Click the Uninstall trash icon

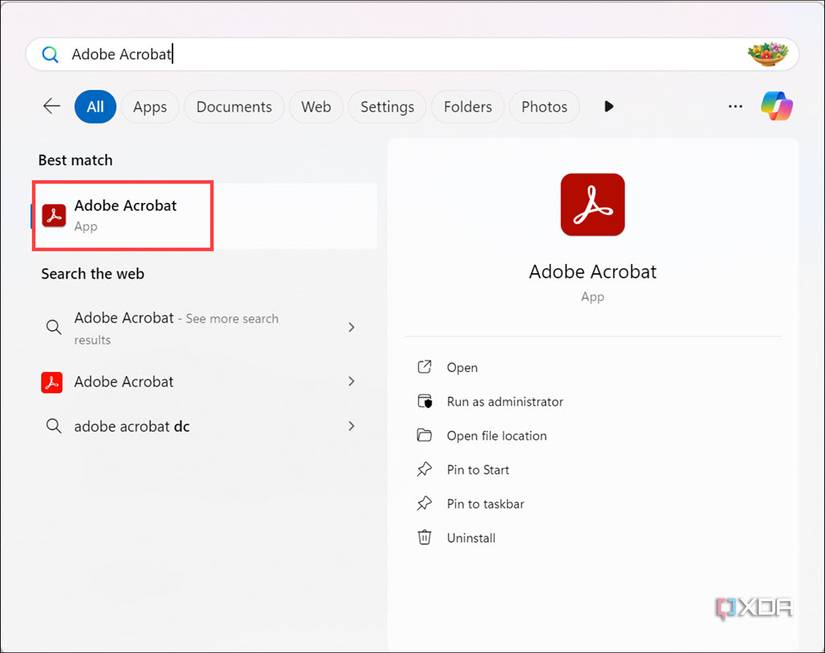[x=425, y=537]
